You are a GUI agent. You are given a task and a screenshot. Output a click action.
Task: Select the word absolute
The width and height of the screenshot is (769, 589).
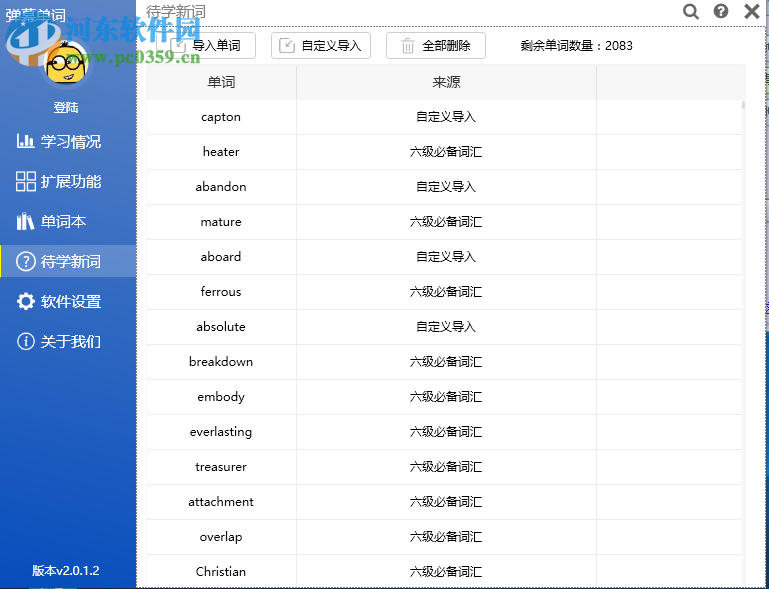click(221, 327)
